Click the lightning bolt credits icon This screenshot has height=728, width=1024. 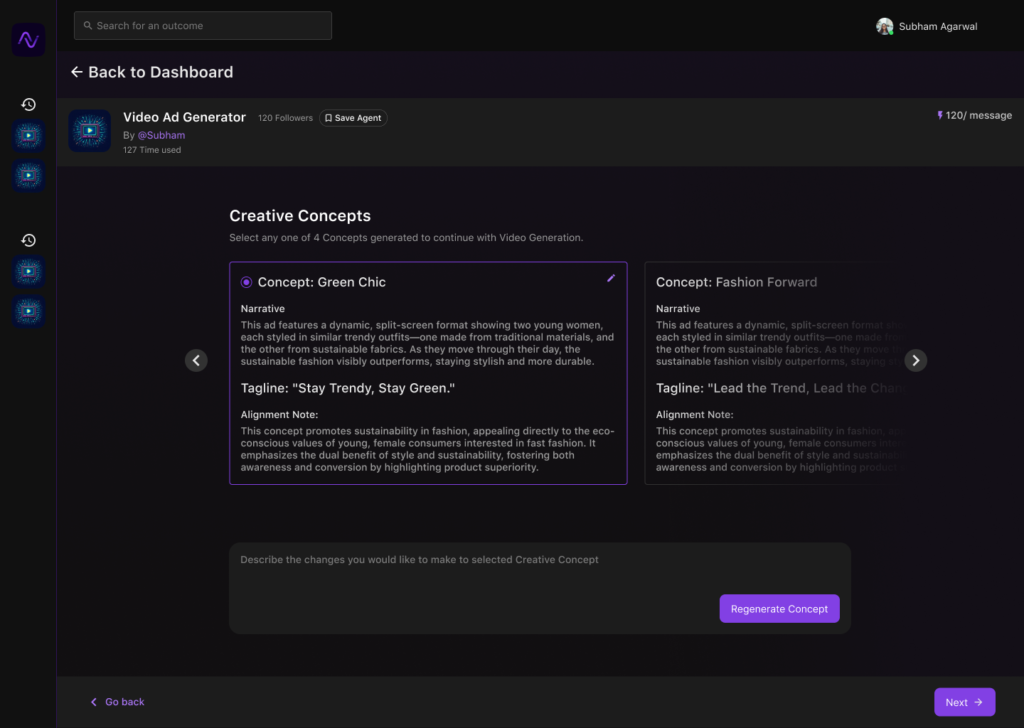tap(940, 116)
